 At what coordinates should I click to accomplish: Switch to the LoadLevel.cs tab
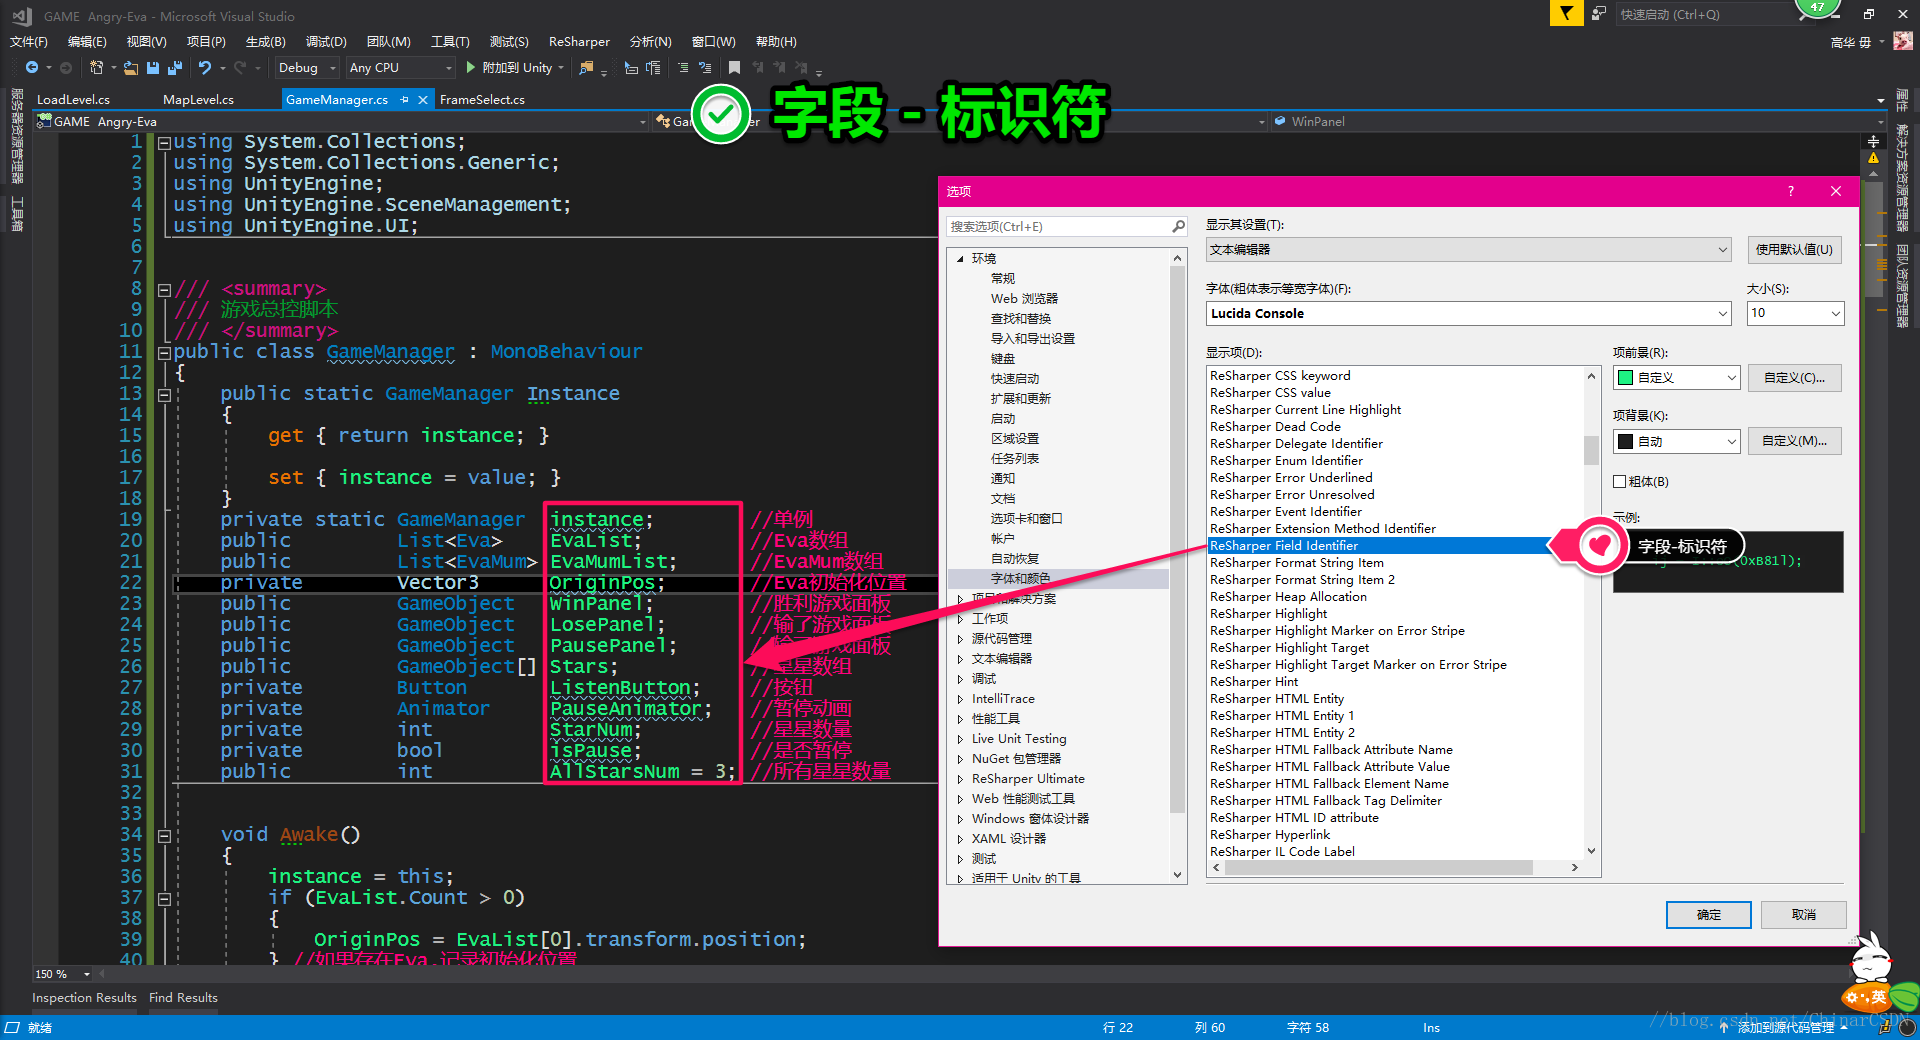pyautogui.click(x=73, y=99)
